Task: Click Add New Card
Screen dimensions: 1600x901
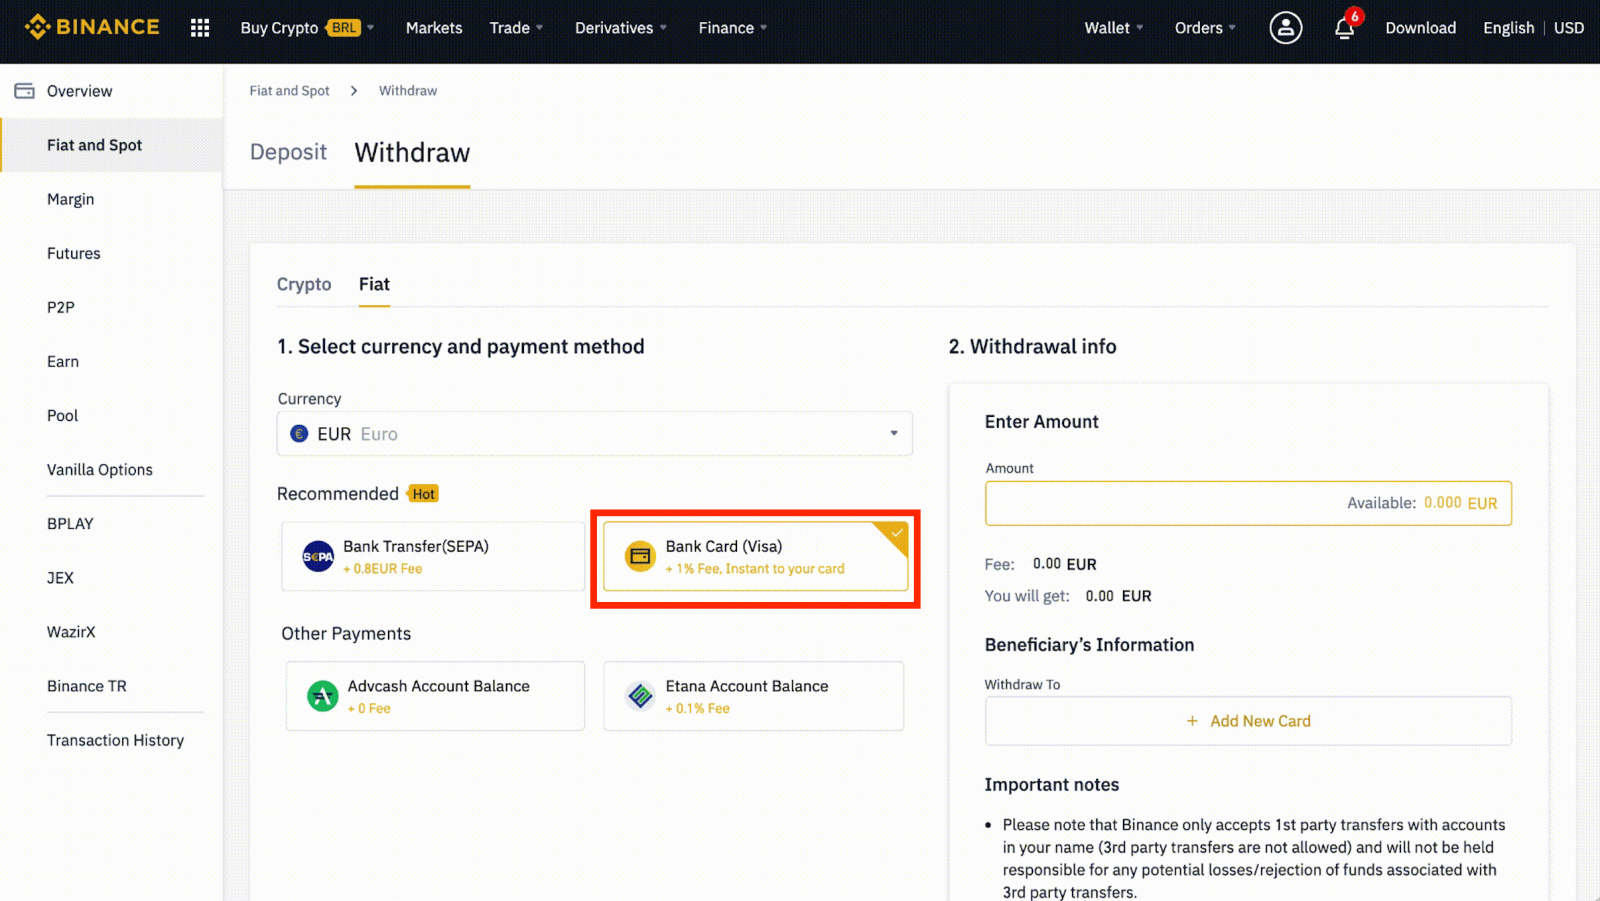Action: [x=1248, y=720]
